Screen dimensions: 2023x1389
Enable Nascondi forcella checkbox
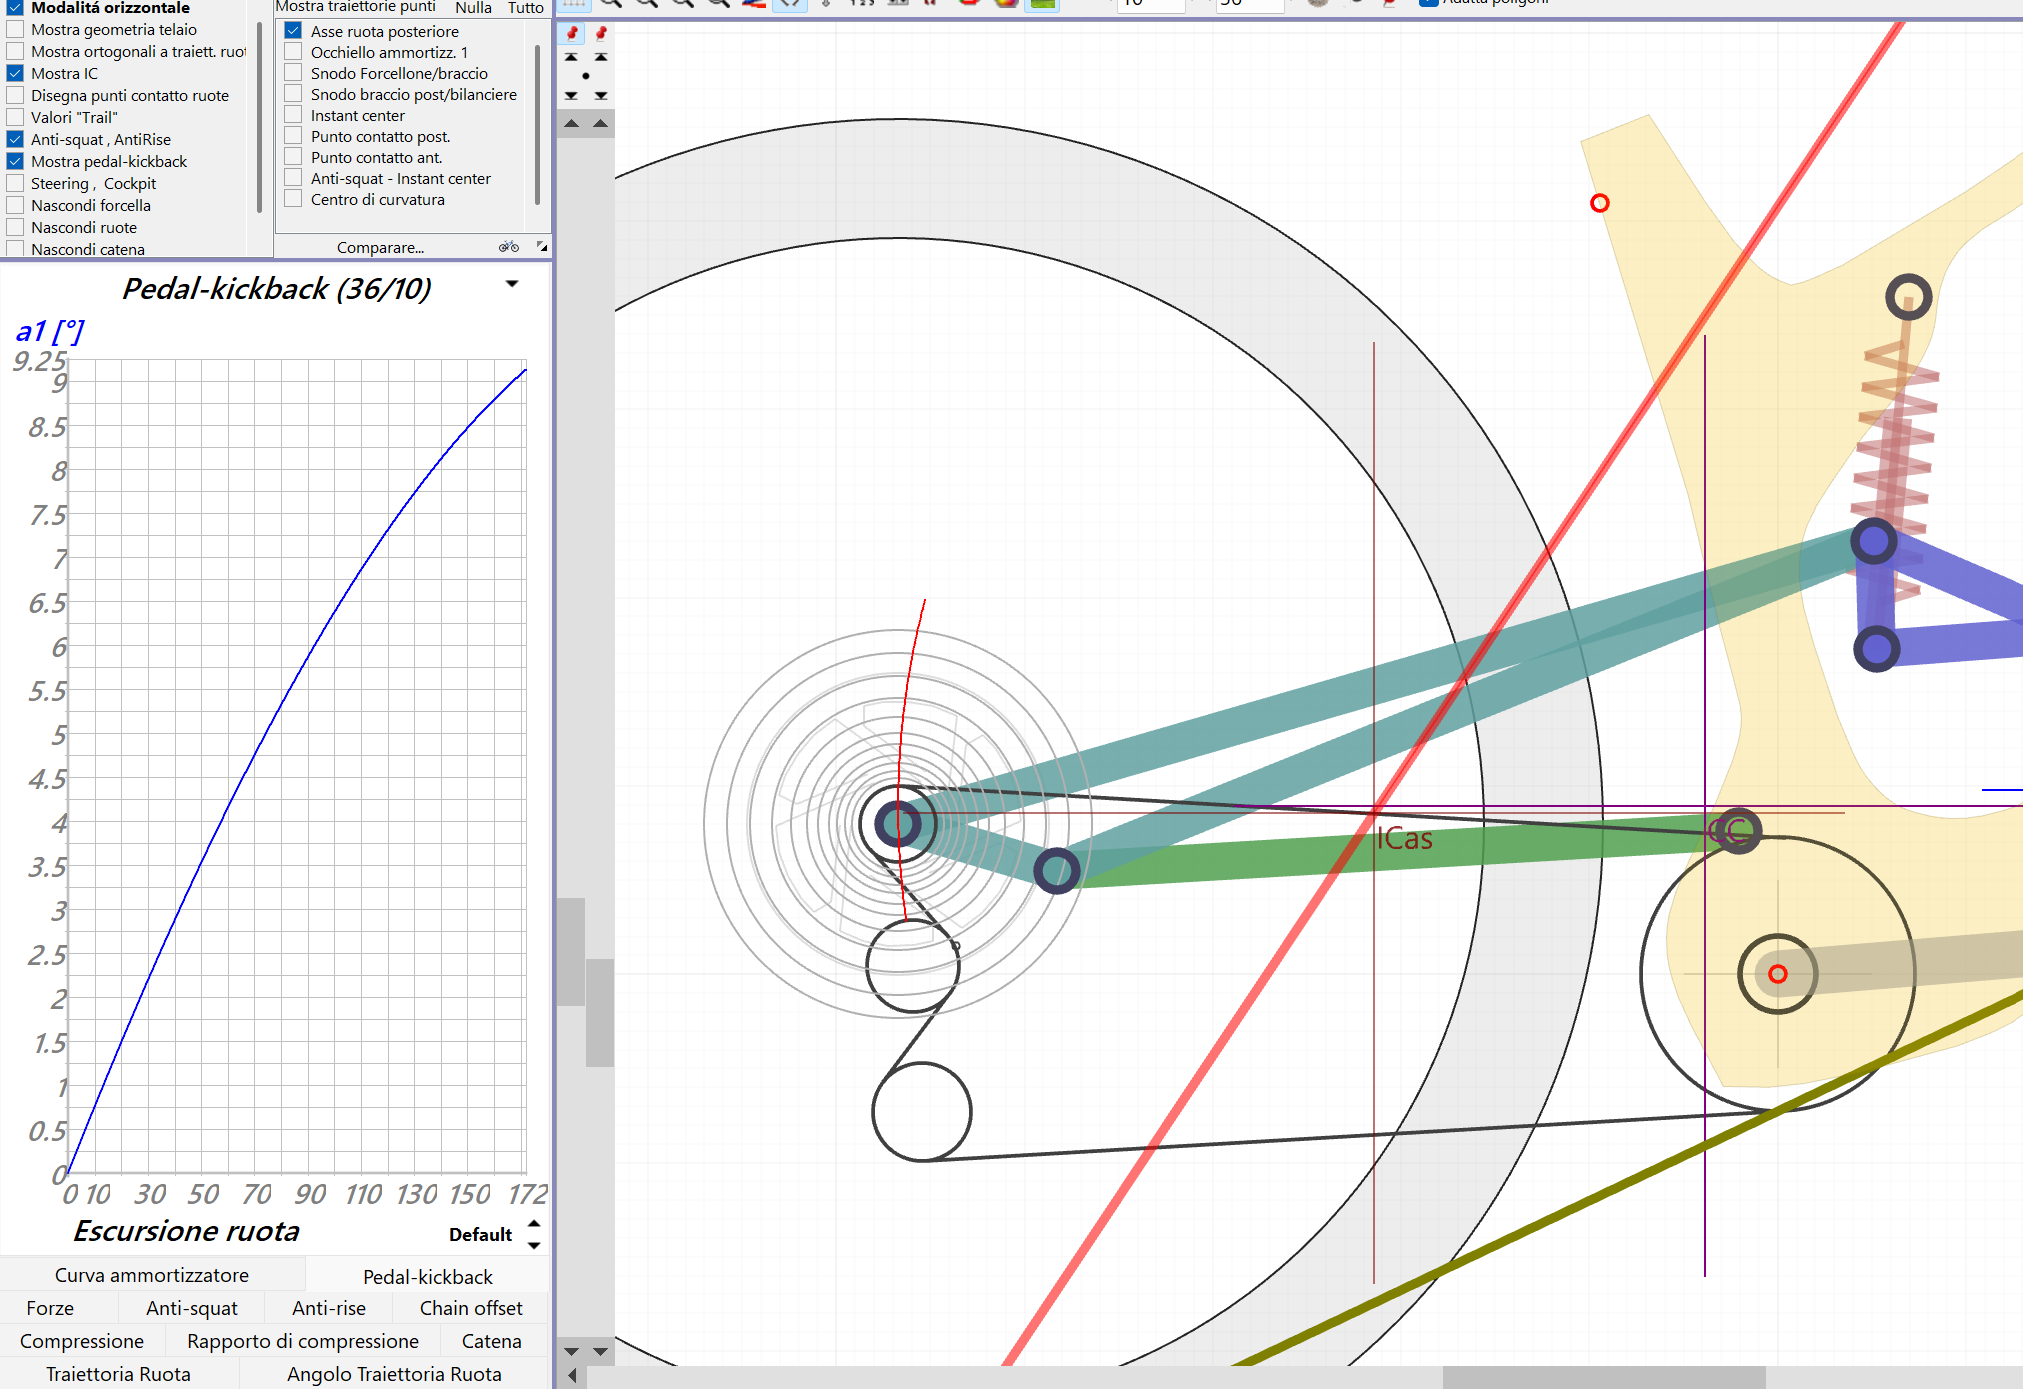coord(15,205)
